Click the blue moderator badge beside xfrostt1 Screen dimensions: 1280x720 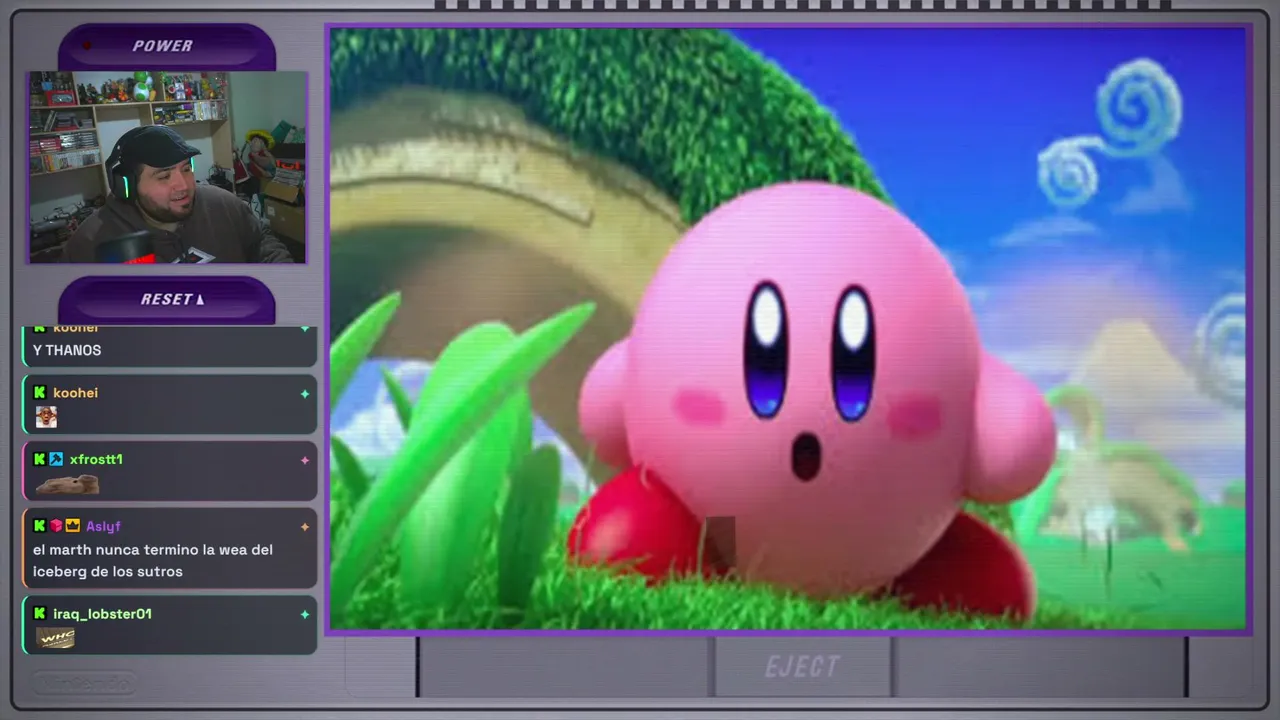click(57, 459)
